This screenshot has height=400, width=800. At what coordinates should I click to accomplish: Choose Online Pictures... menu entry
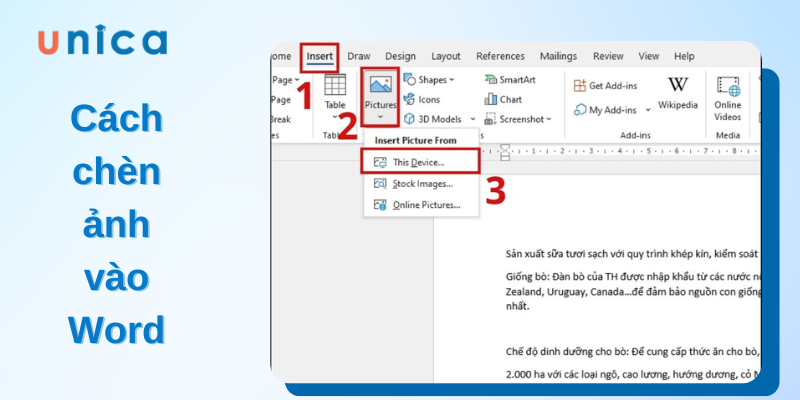[x=421, y=205]
